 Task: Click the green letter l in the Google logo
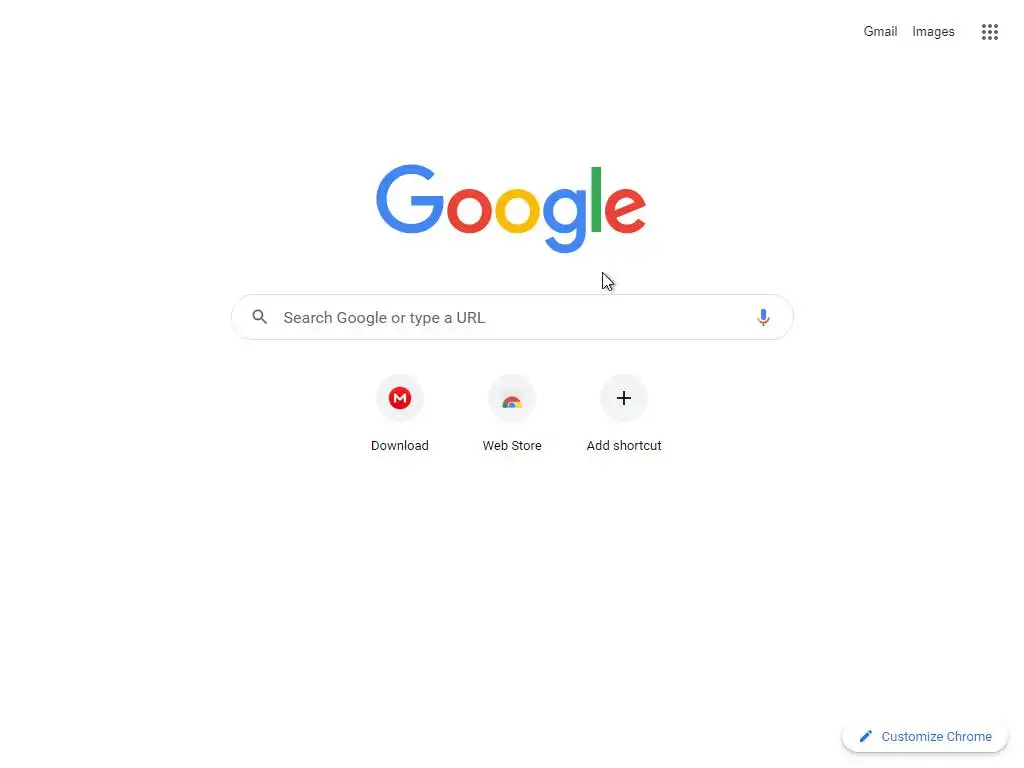click(596, 199)
